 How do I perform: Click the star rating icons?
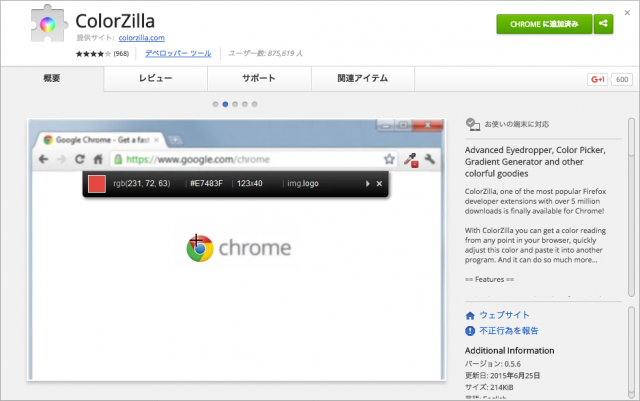[x=93, y=53]
